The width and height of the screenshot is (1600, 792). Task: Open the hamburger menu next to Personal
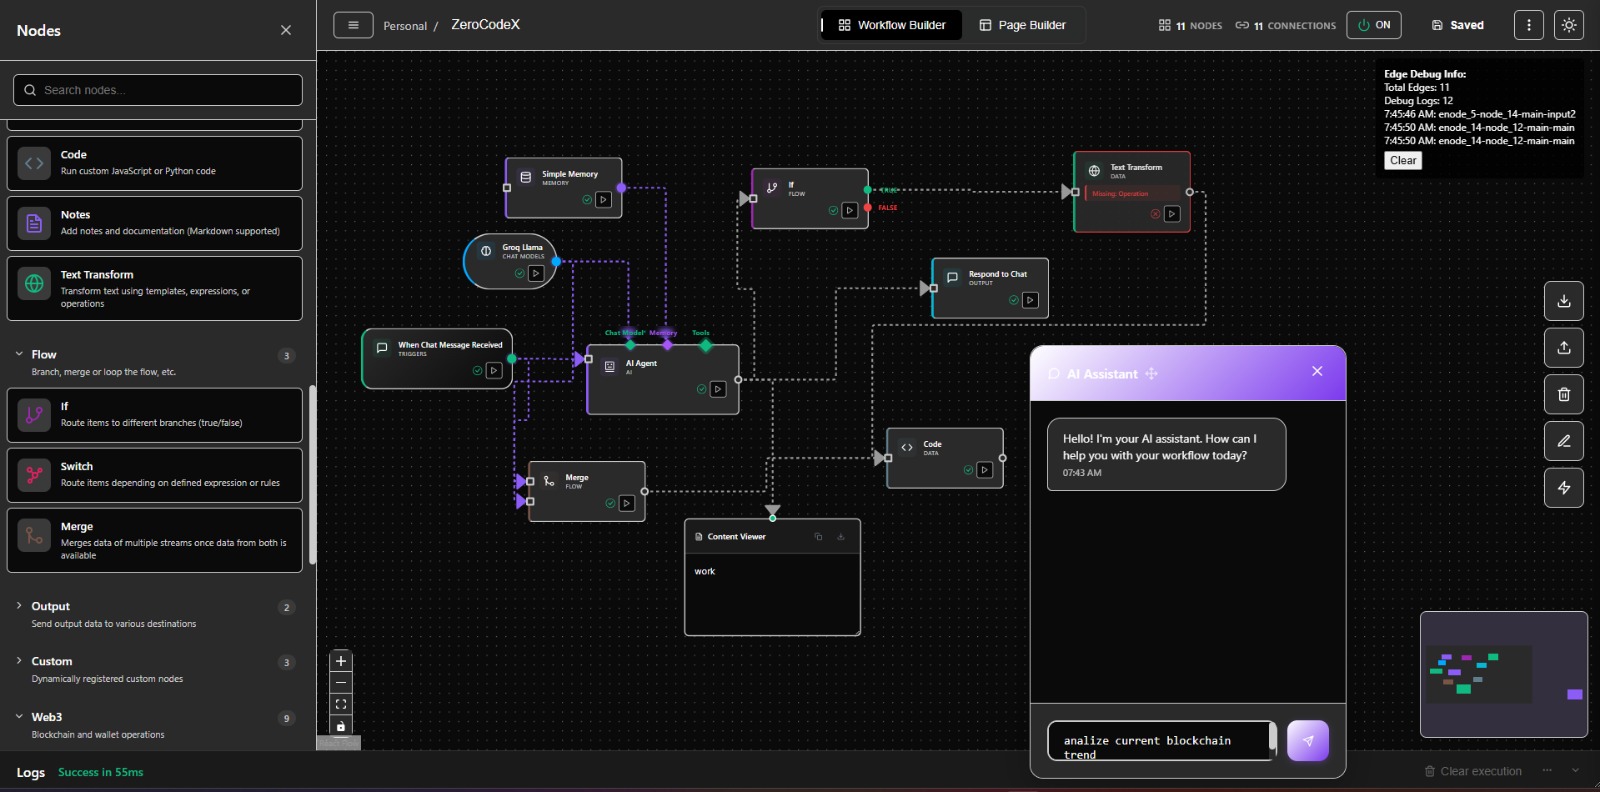tap(353, 25)
